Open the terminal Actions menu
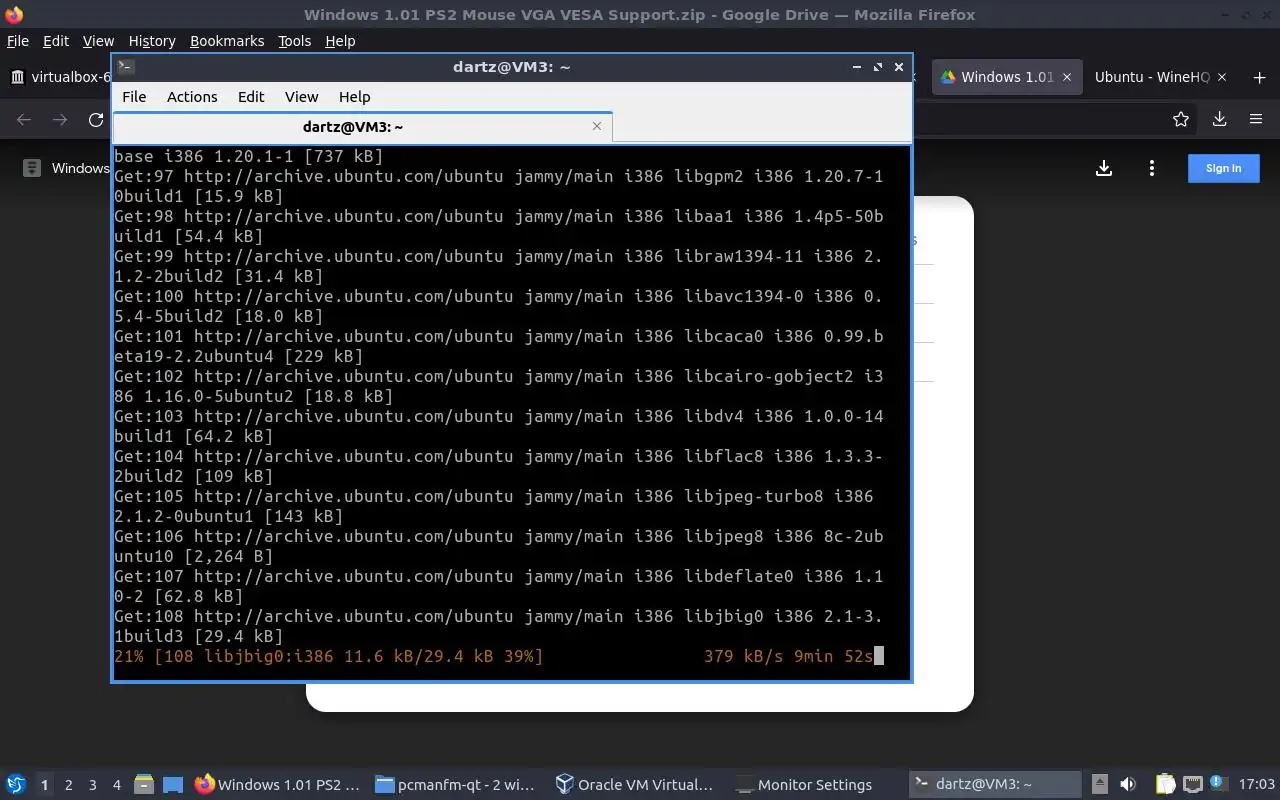Image resolution: width=1280 pixels, height=800 pixels. pyautogui.click(x=192, y=97)
